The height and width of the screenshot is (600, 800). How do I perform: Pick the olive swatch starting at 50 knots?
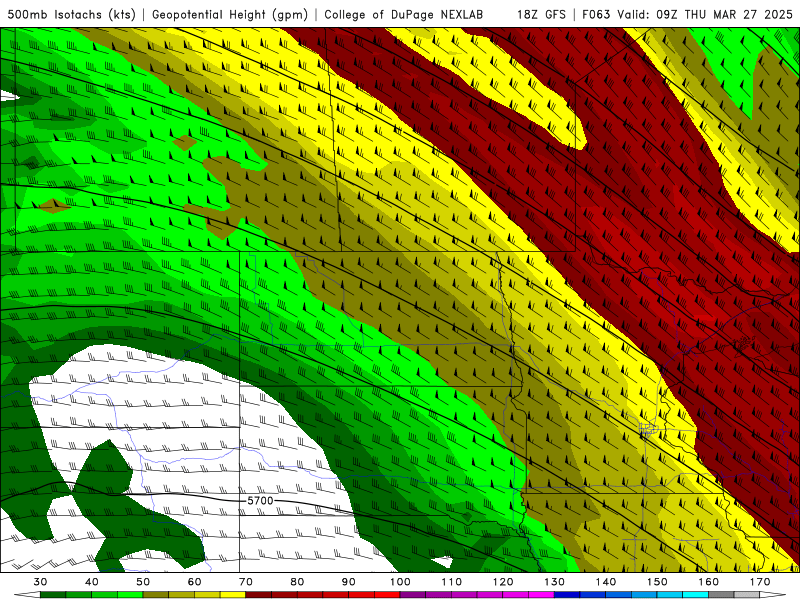pyautogui.click(x=156, y=595)
